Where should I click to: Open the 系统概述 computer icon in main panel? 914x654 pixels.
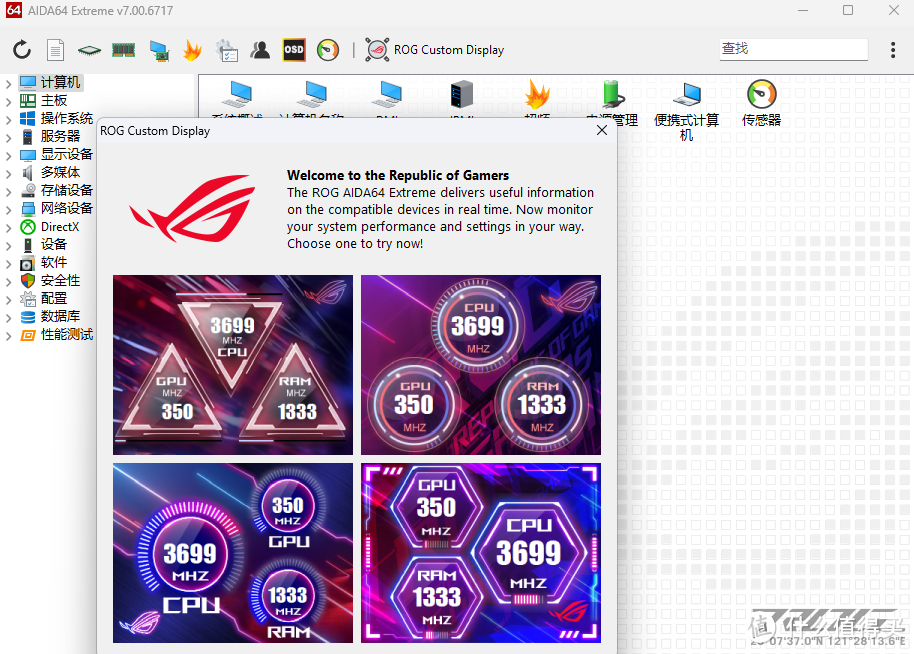(238, 96)
